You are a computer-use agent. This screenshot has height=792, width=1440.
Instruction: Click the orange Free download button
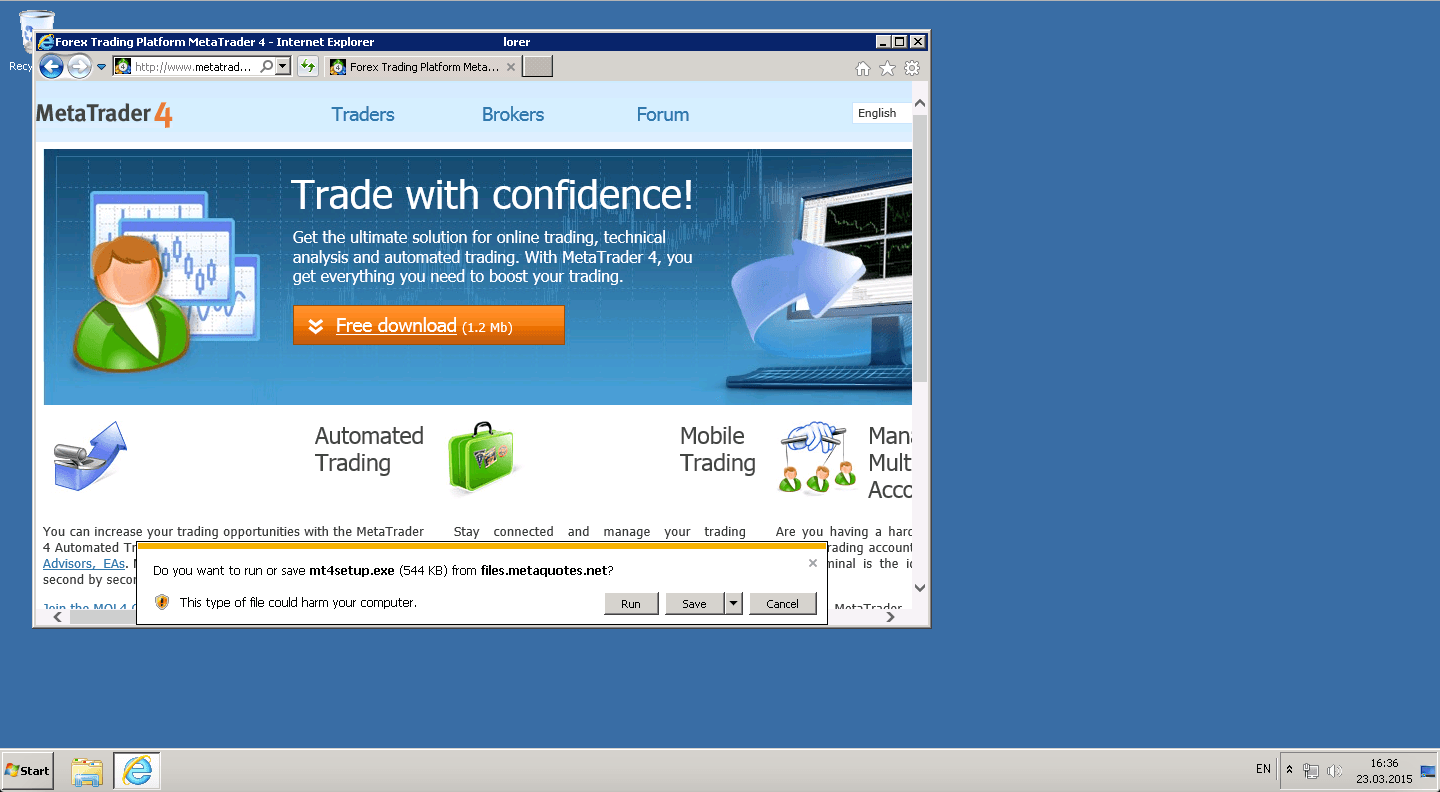pos(429,326)
